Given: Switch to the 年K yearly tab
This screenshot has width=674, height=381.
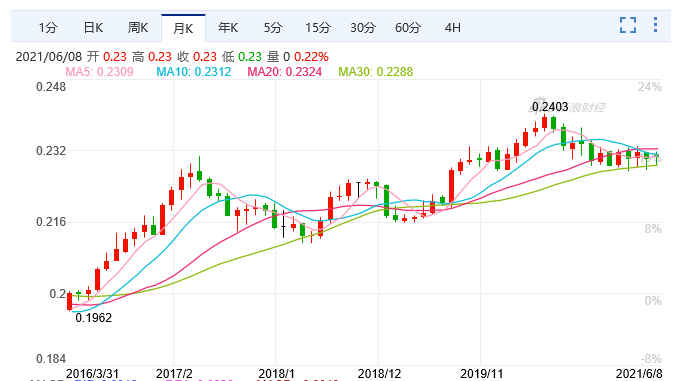Looking at the screenshot, I should click(228, 28).
